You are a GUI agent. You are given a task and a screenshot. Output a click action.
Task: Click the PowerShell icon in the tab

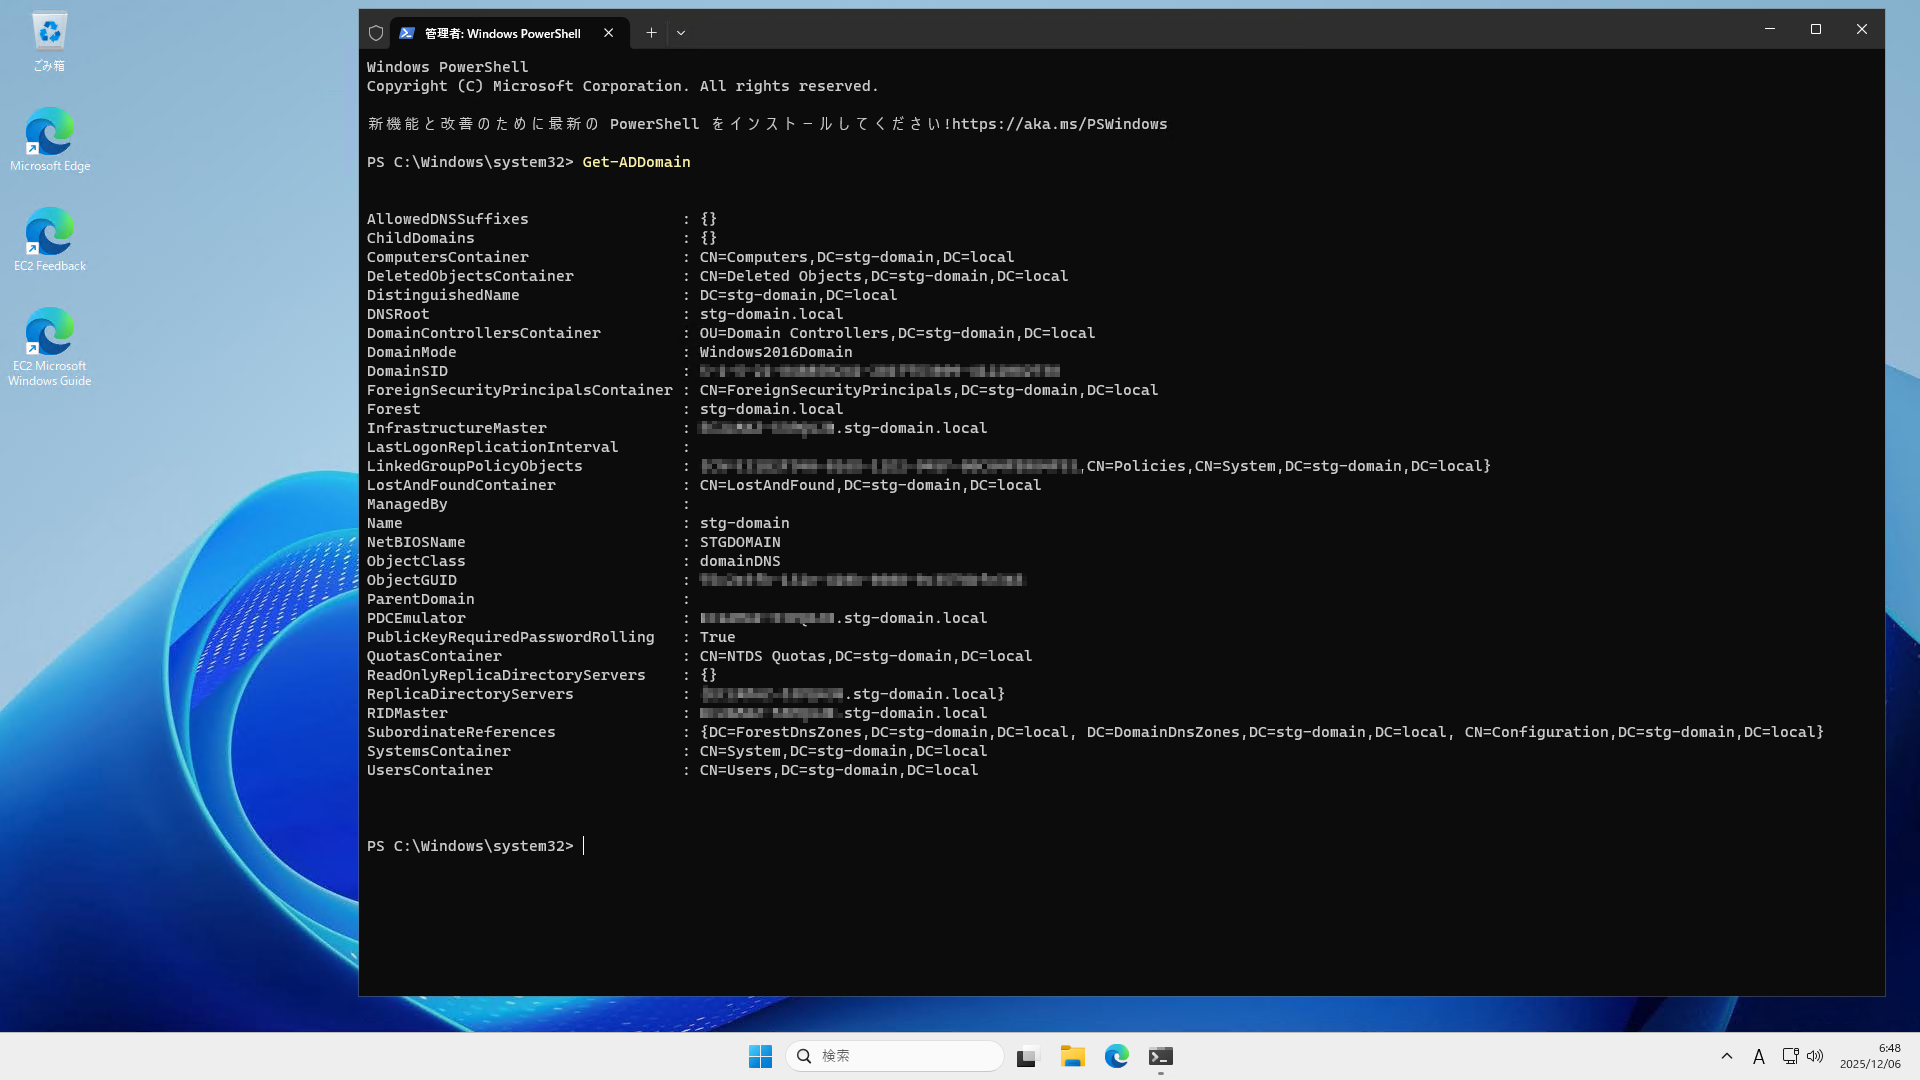point(406,32)
